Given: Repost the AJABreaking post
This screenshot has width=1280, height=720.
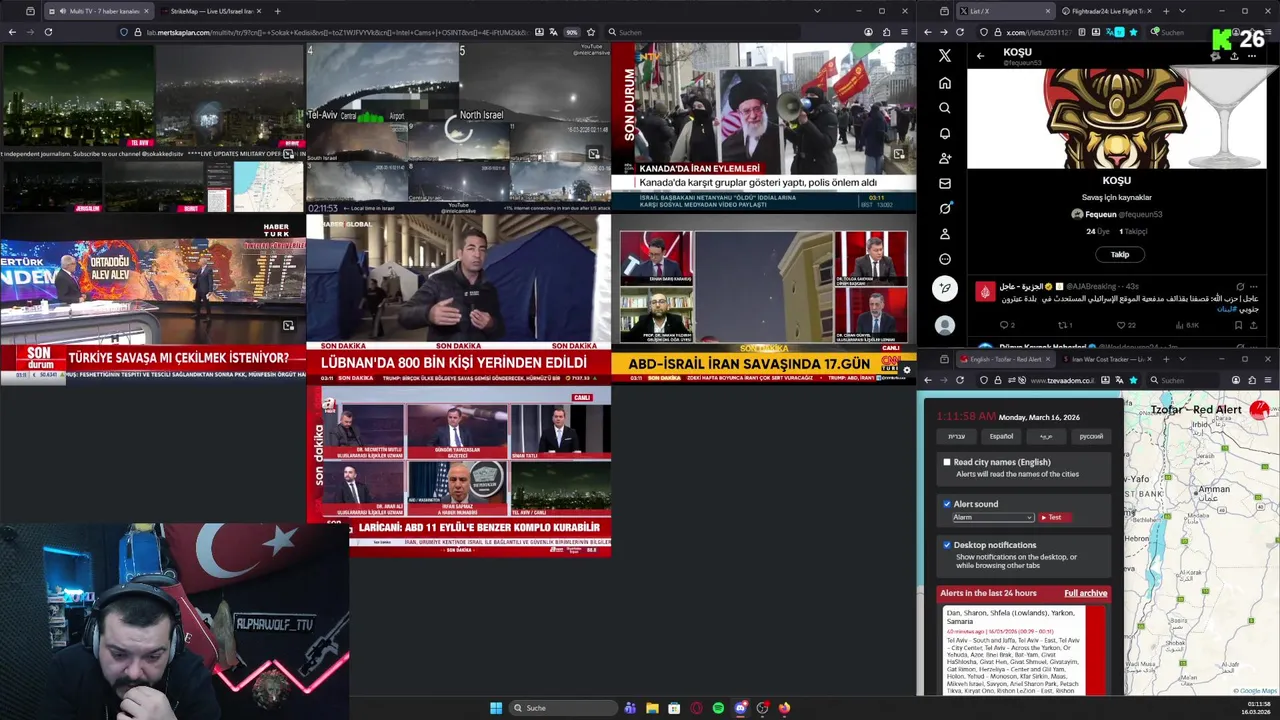Looking at the screenshot, I should (1066, 325).
